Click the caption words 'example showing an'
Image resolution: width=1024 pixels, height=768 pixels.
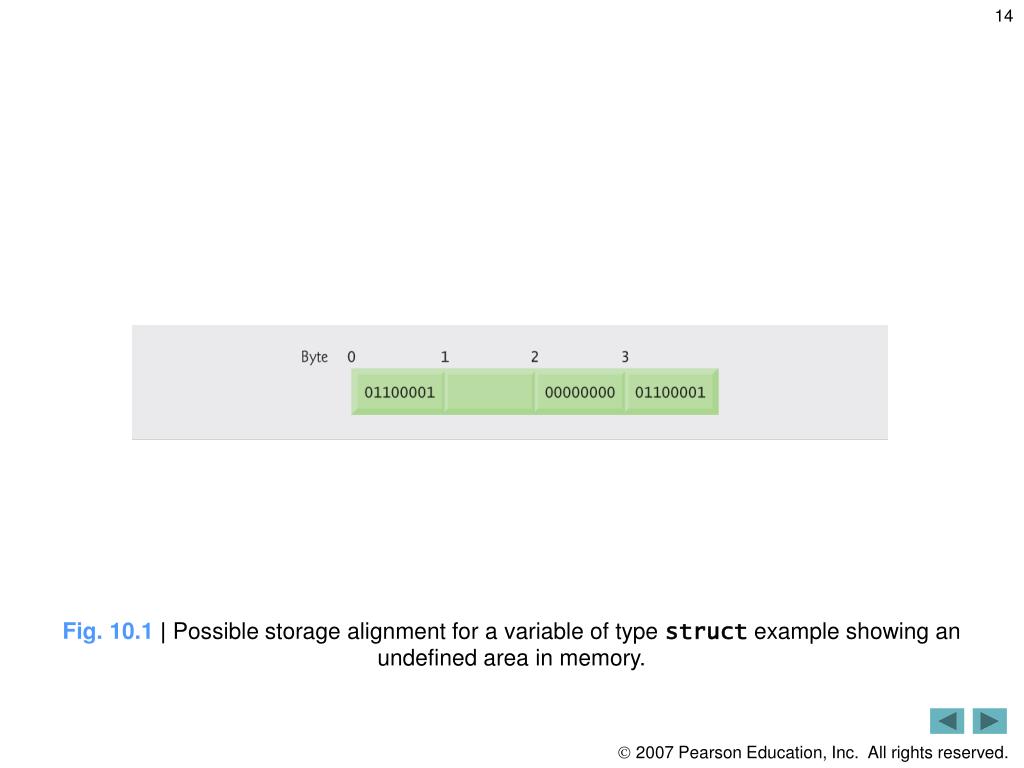[x=857, y=632]
